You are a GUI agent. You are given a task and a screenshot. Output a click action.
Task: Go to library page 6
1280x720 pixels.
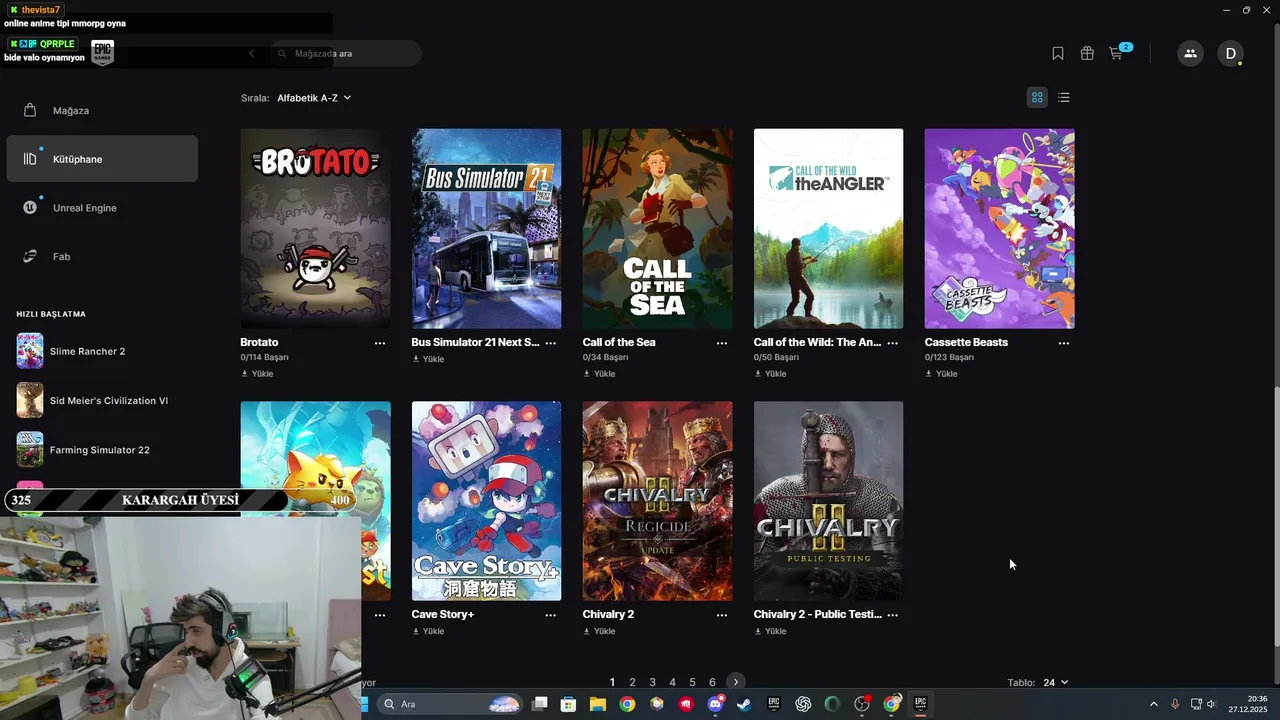(712, 682)
